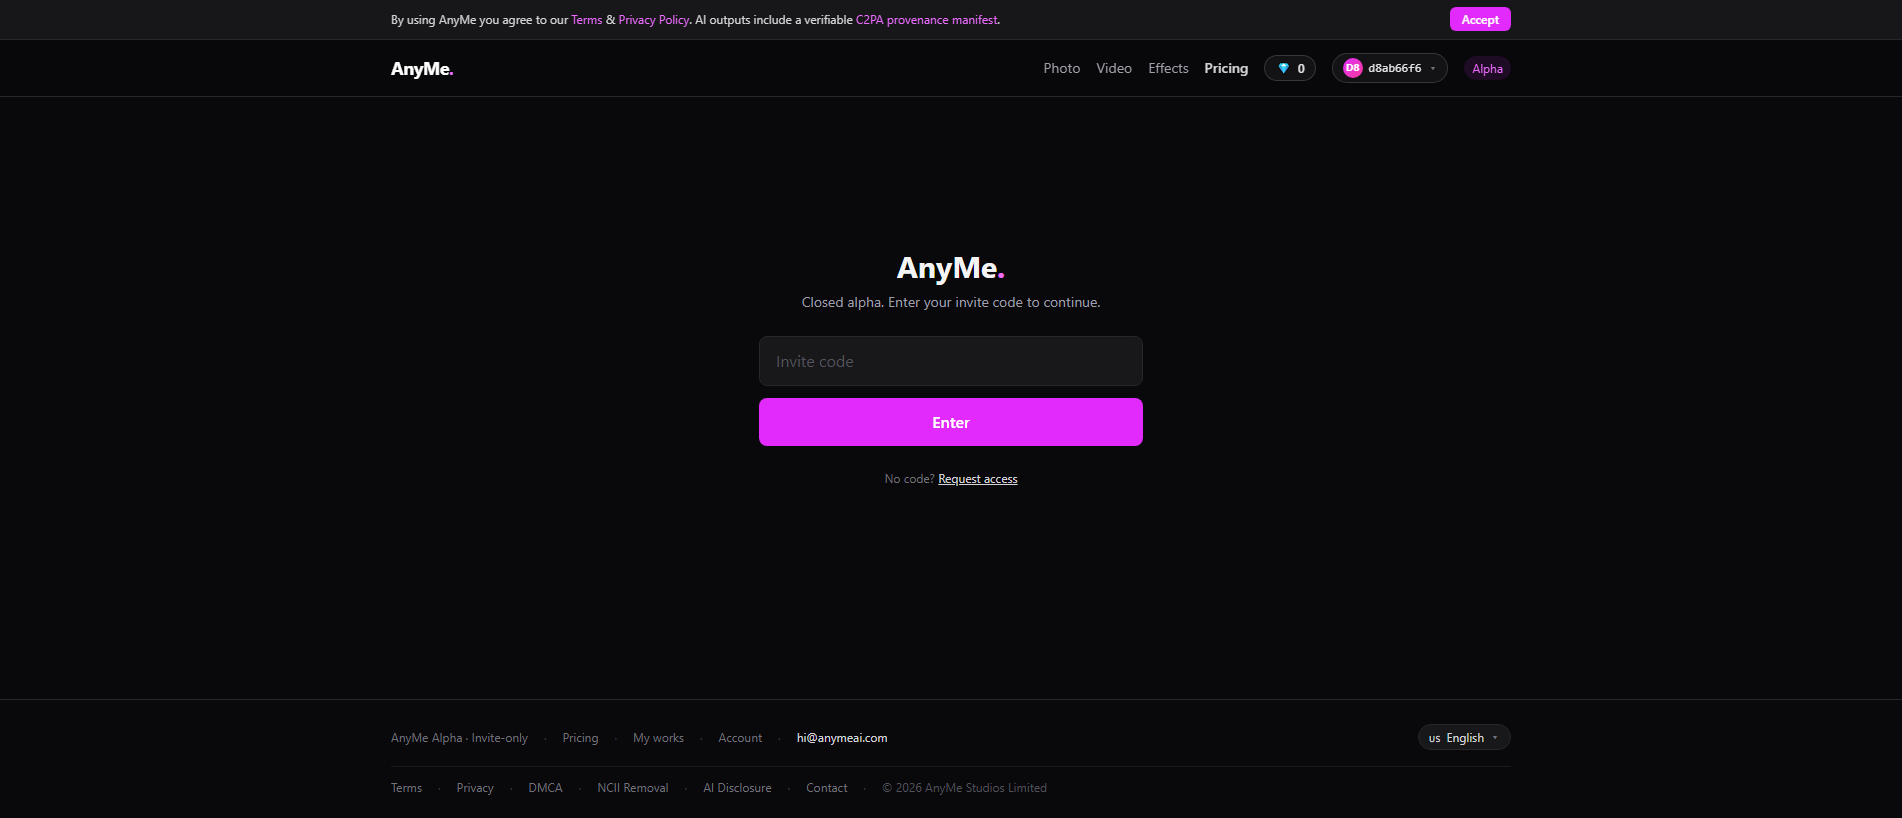Image resolution: width=1902 pixels, height=818 pixels.
Task: Open Privacy in the bottom footer row
Action: pos(475,788)
